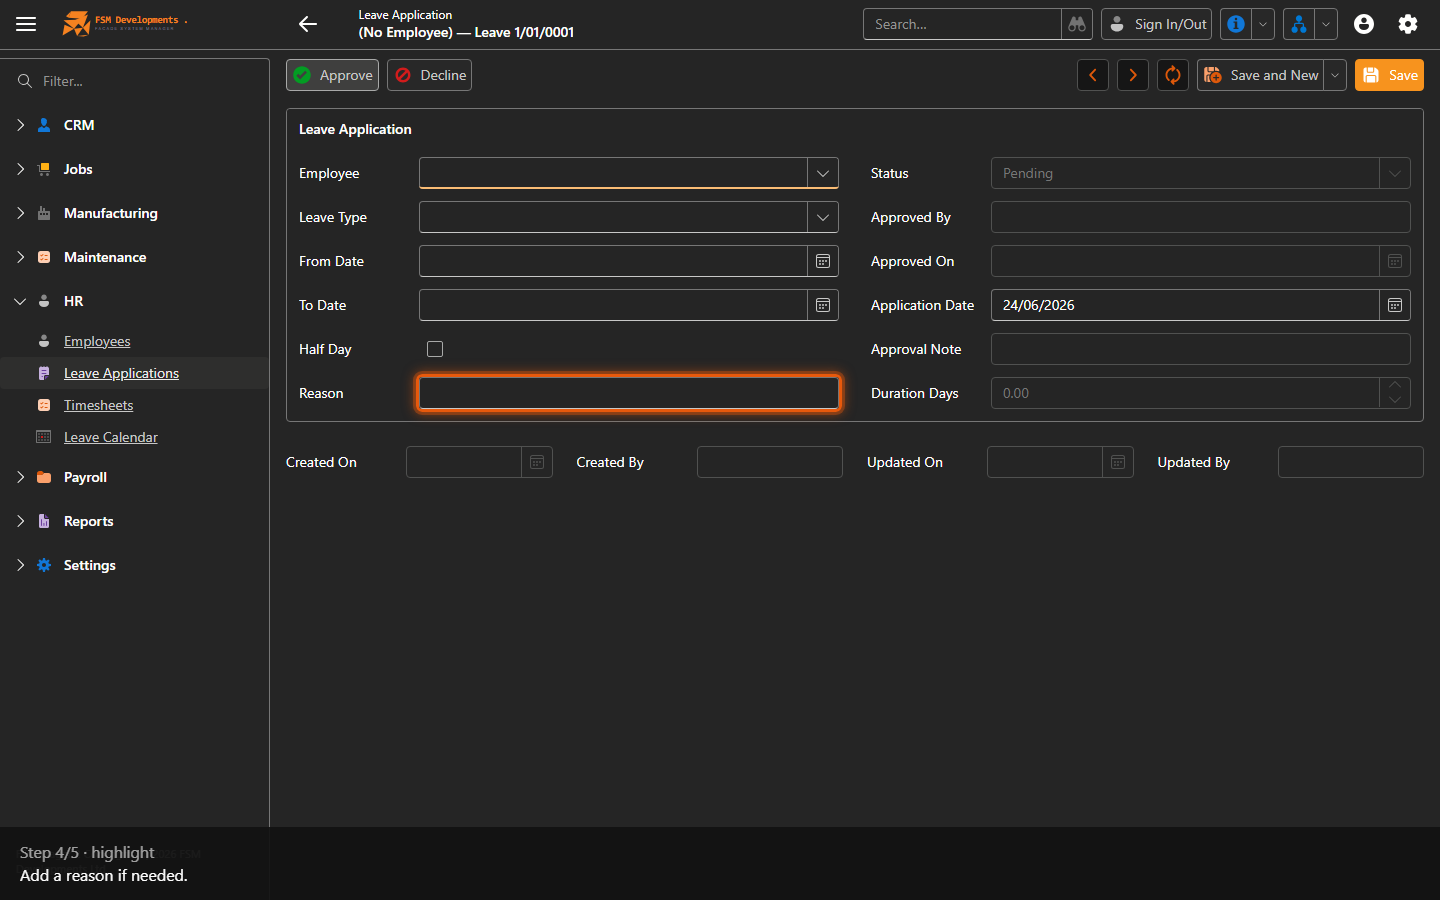Screen dimensions: 1440x900
Task: Increase Duration Days stepper up arrow
Action: pyautogui.click(x=1395, y=385)
